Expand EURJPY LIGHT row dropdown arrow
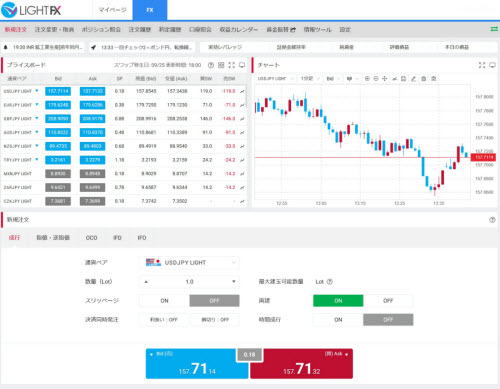Viewport: 500px width, 389px height. pyautogui.click(x=37, y=104)
